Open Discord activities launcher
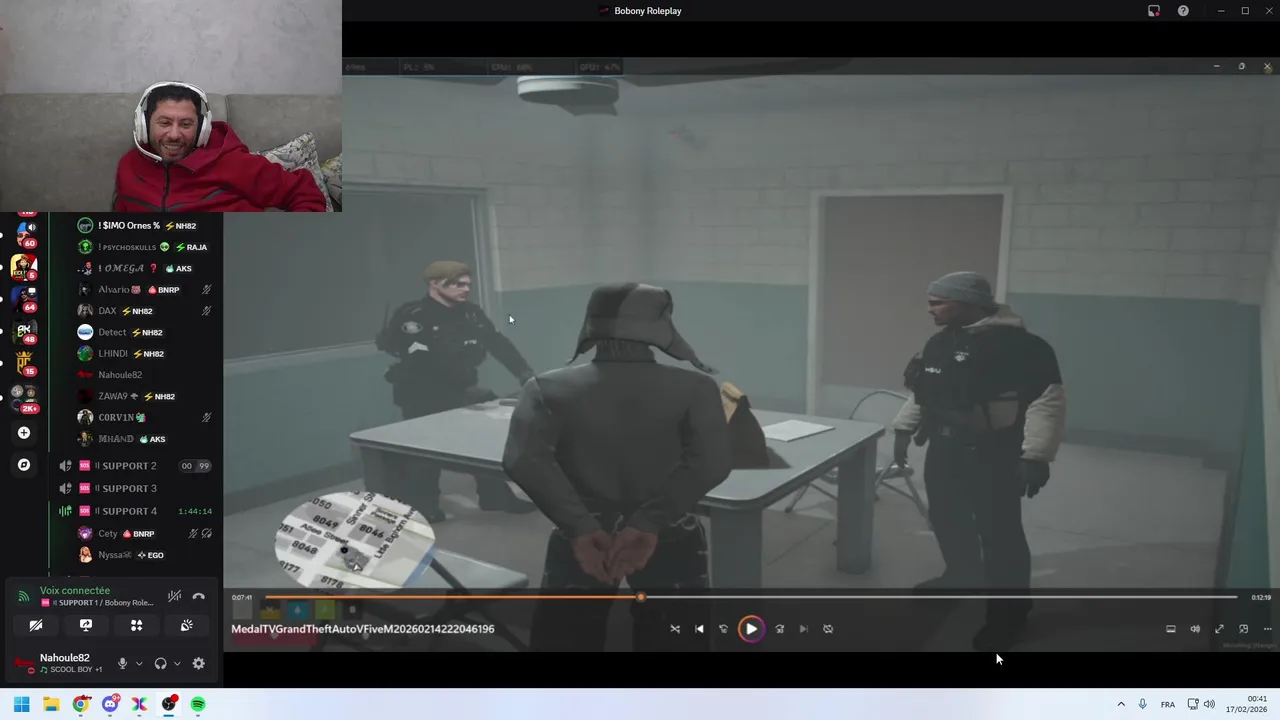The width and height of the screenshot is (1280, 720). (x=136, y=625)
